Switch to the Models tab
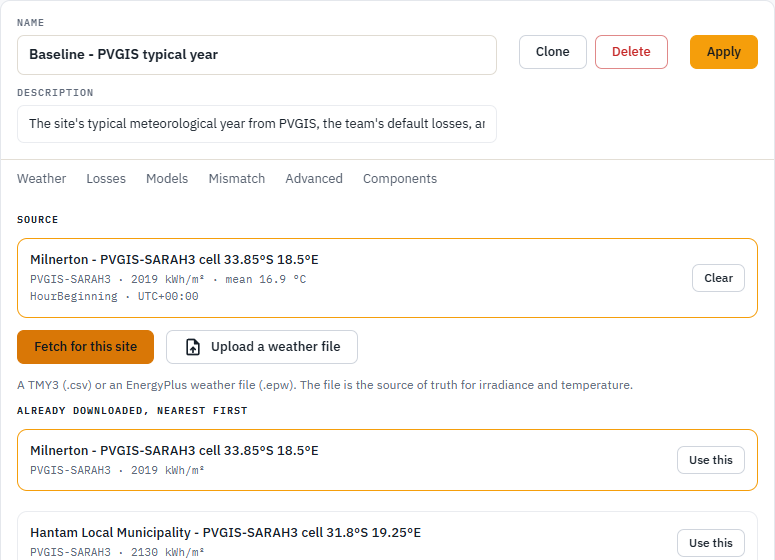Viewport: 775px width, 560px height. [x=167, y=178]
